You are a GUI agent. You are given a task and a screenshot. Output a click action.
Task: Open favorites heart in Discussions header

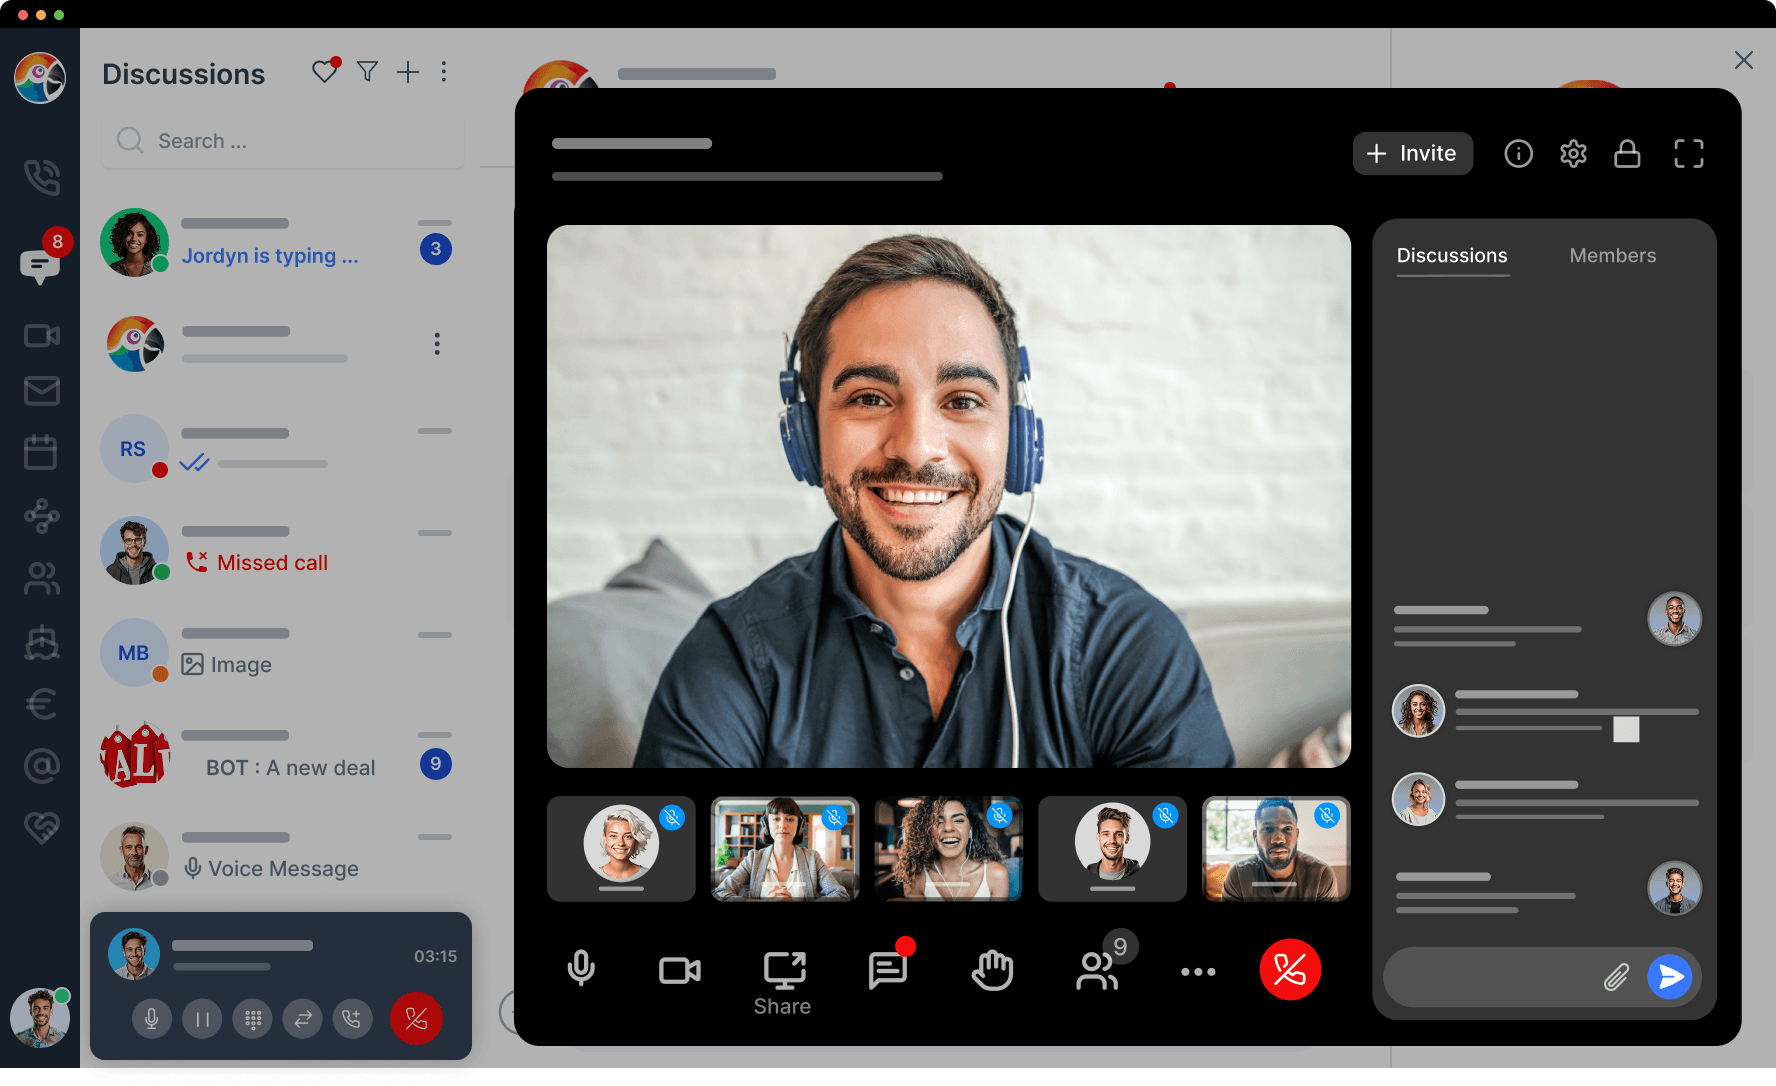tap(325, 72)
